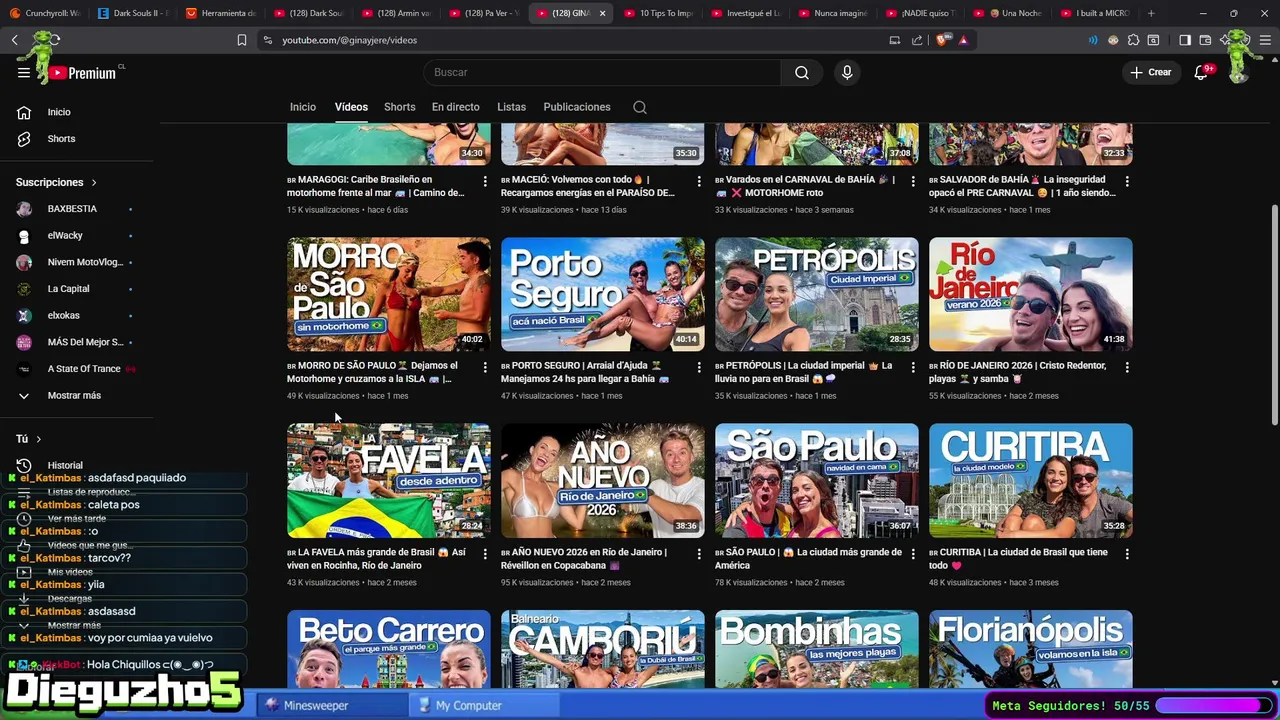This screenshot has height=720, width=1280.
Task: Switch to Dark Souls II browser tab
Action: coord(133,13)
